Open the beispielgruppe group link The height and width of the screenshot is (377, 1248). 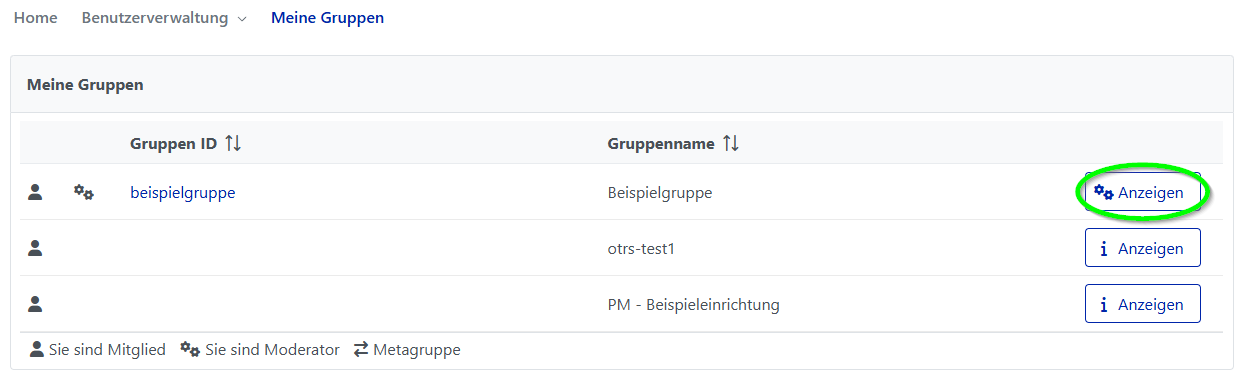point(183,192)
